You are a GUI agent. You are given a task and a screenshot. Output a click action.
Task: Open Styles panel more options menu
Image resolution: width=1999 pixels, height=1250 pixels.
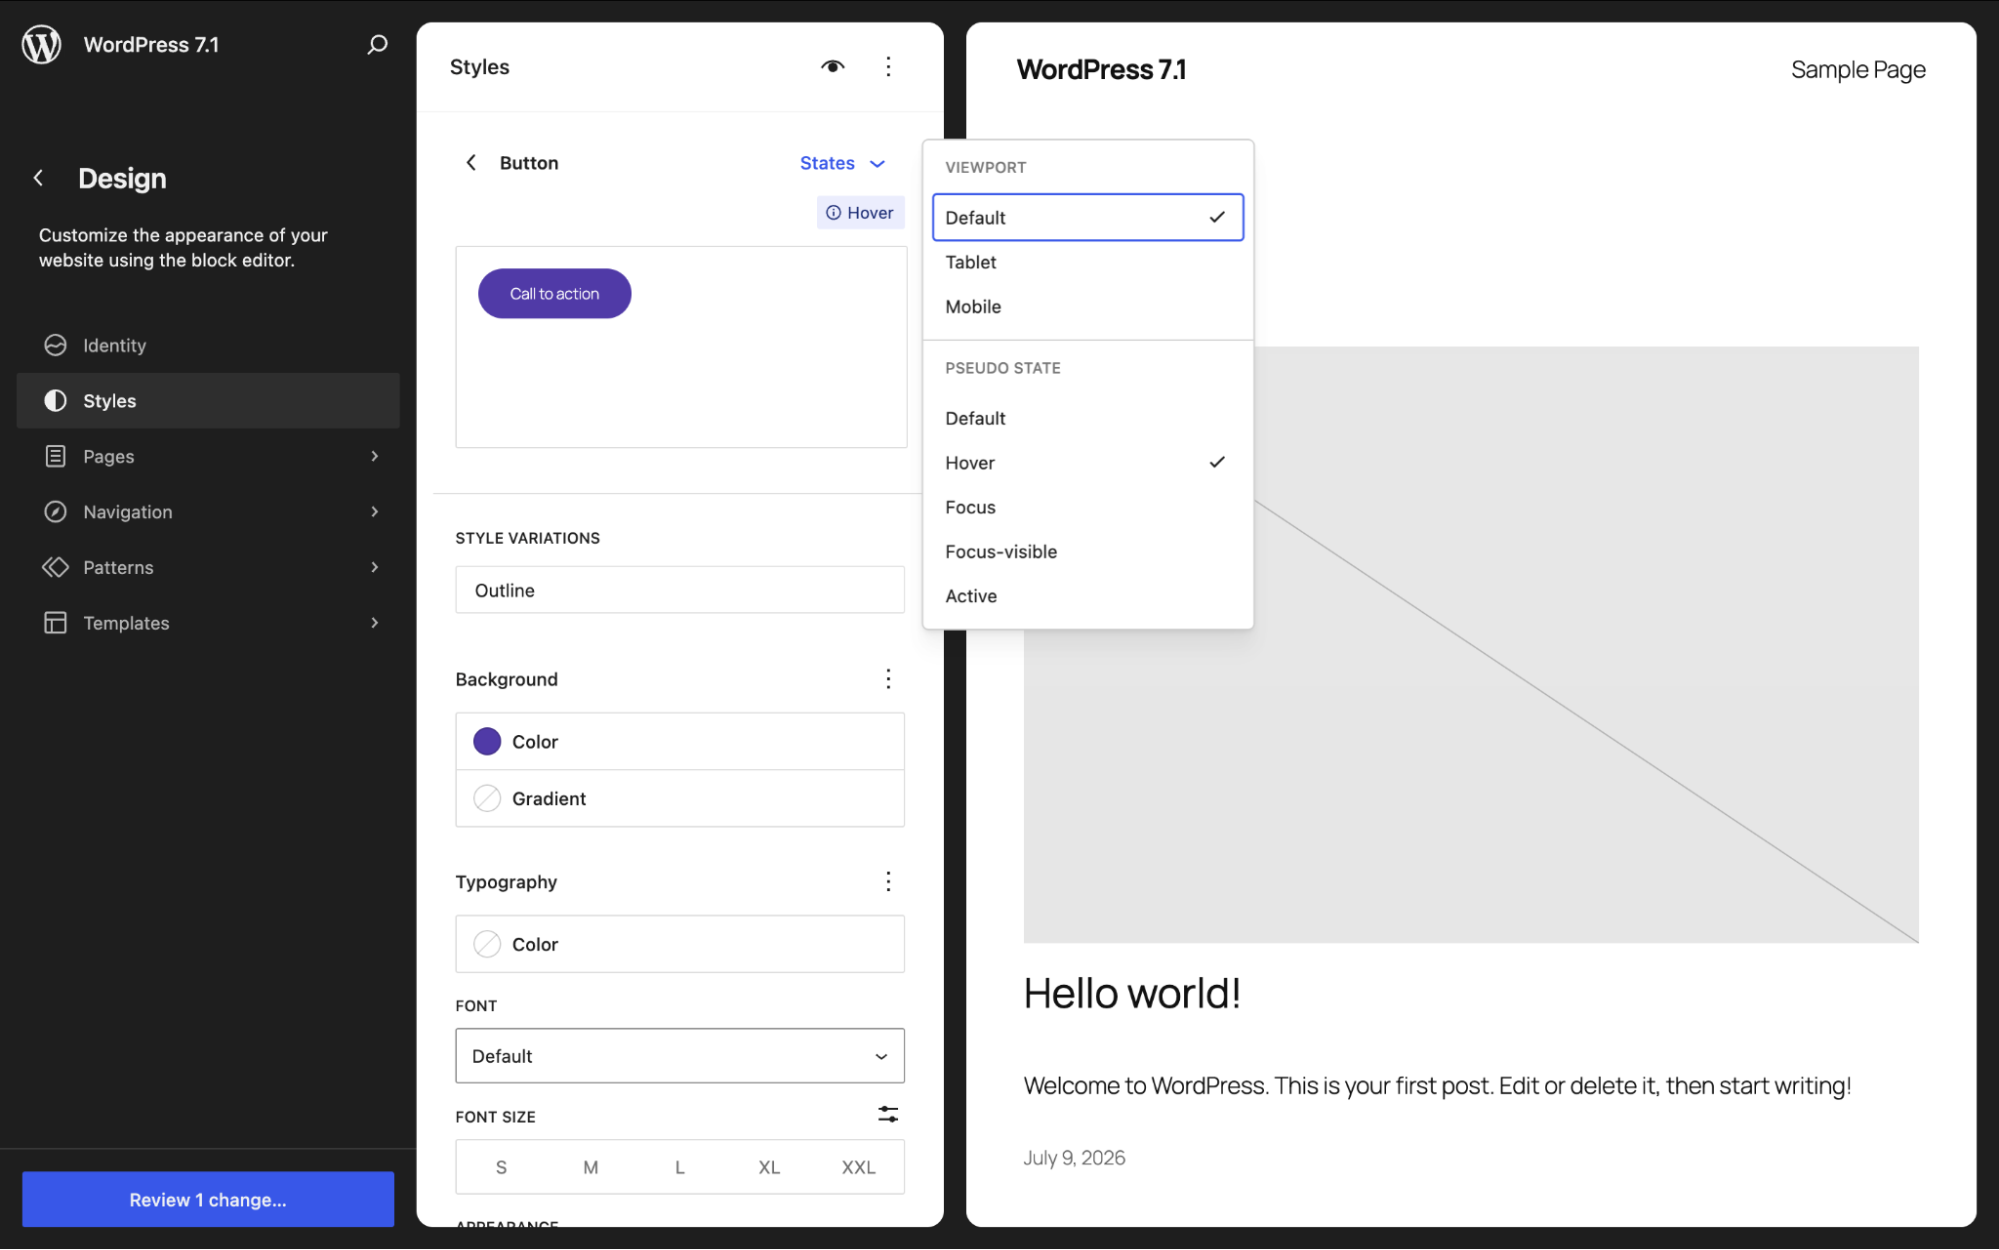888,67
